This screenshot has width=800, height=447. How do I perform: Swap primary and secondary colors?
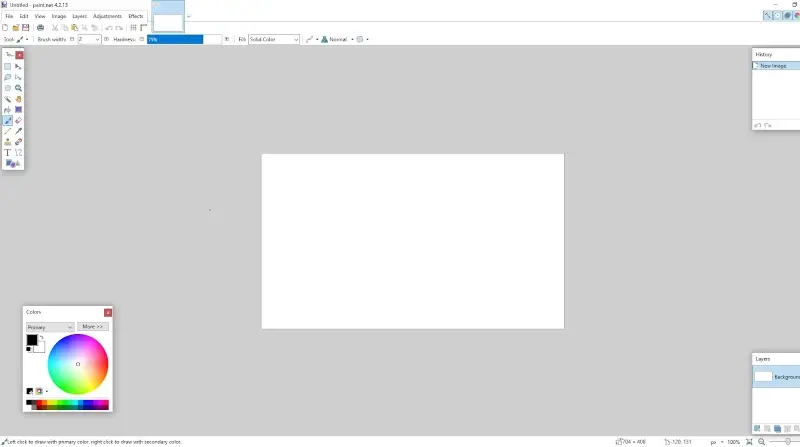tap(42, 337)
